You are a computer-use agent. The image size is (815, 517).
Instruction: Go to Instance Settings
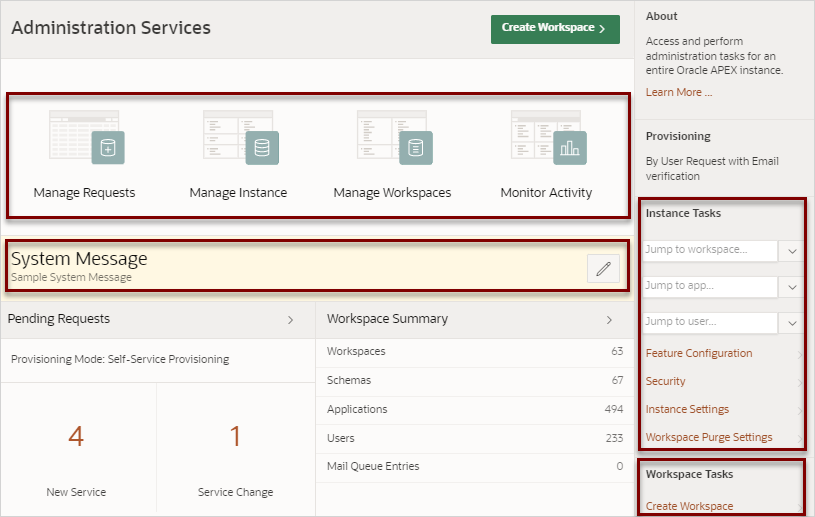(687, 409)
